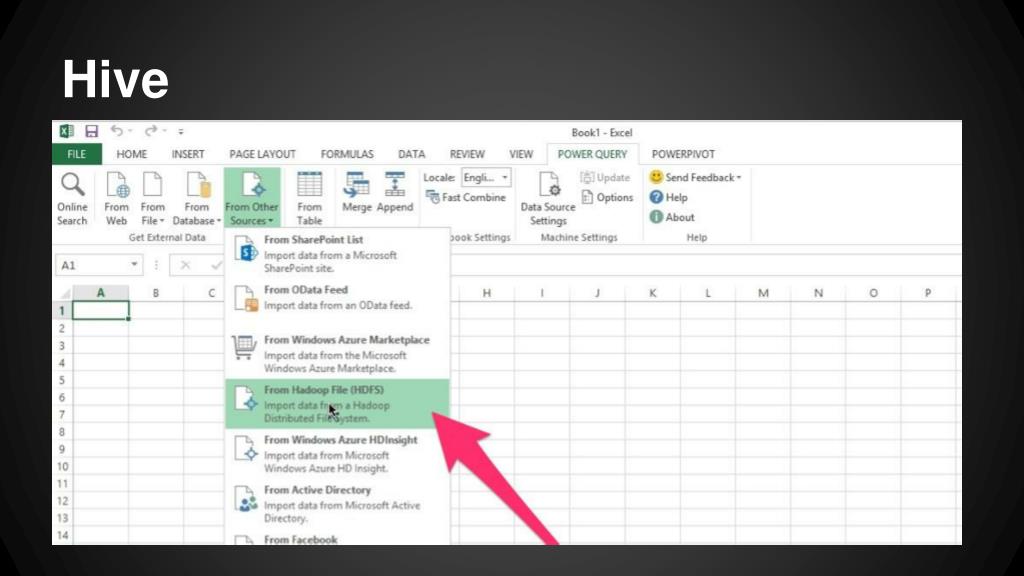Click the About icon
The image size is (1024, 576).
click(x=656, y=217)
